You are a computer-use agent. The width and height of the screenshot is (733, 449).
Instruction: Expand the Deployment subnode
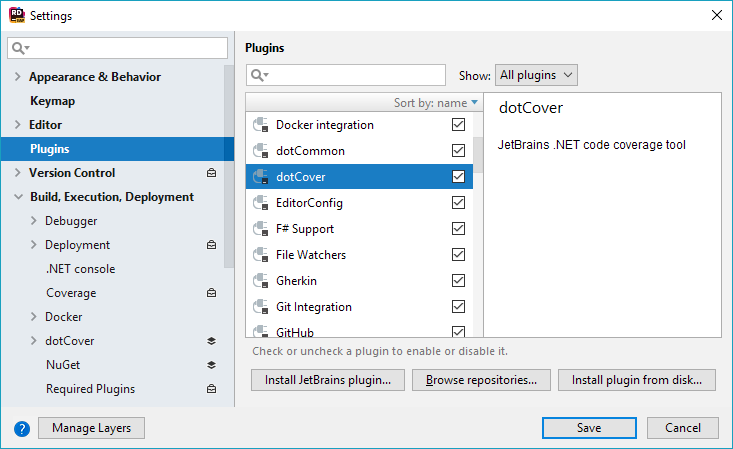(33, 245)
